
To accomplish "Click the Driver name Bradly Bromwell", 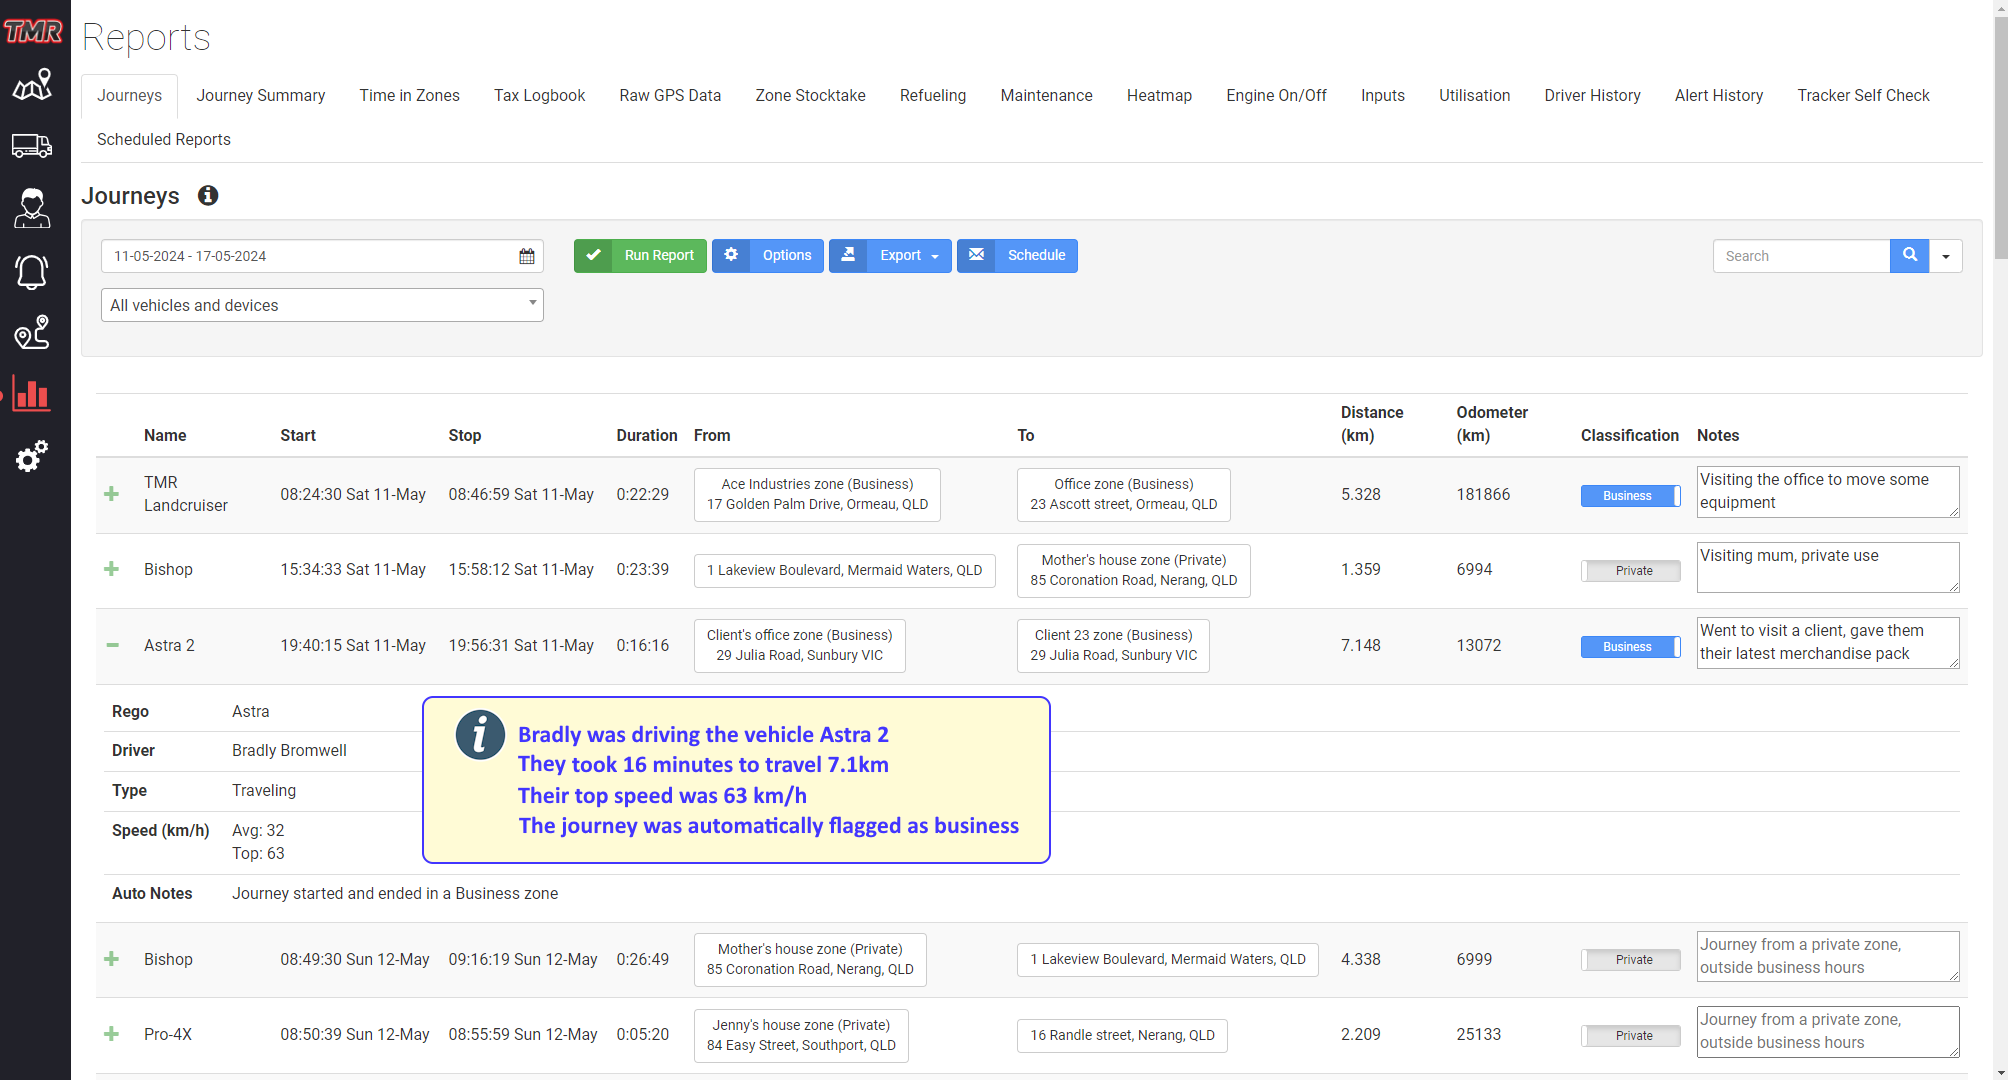I will [289, 751].
